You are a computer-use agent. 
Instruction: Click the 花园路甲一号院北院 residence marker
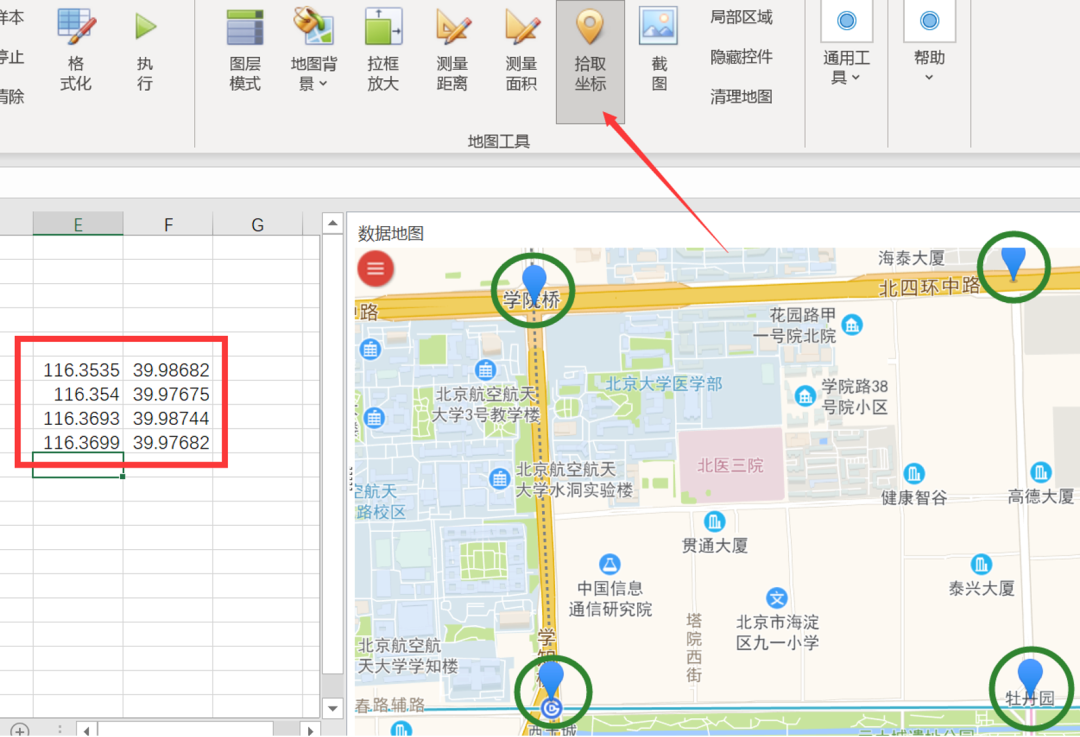tap(852, 324)
